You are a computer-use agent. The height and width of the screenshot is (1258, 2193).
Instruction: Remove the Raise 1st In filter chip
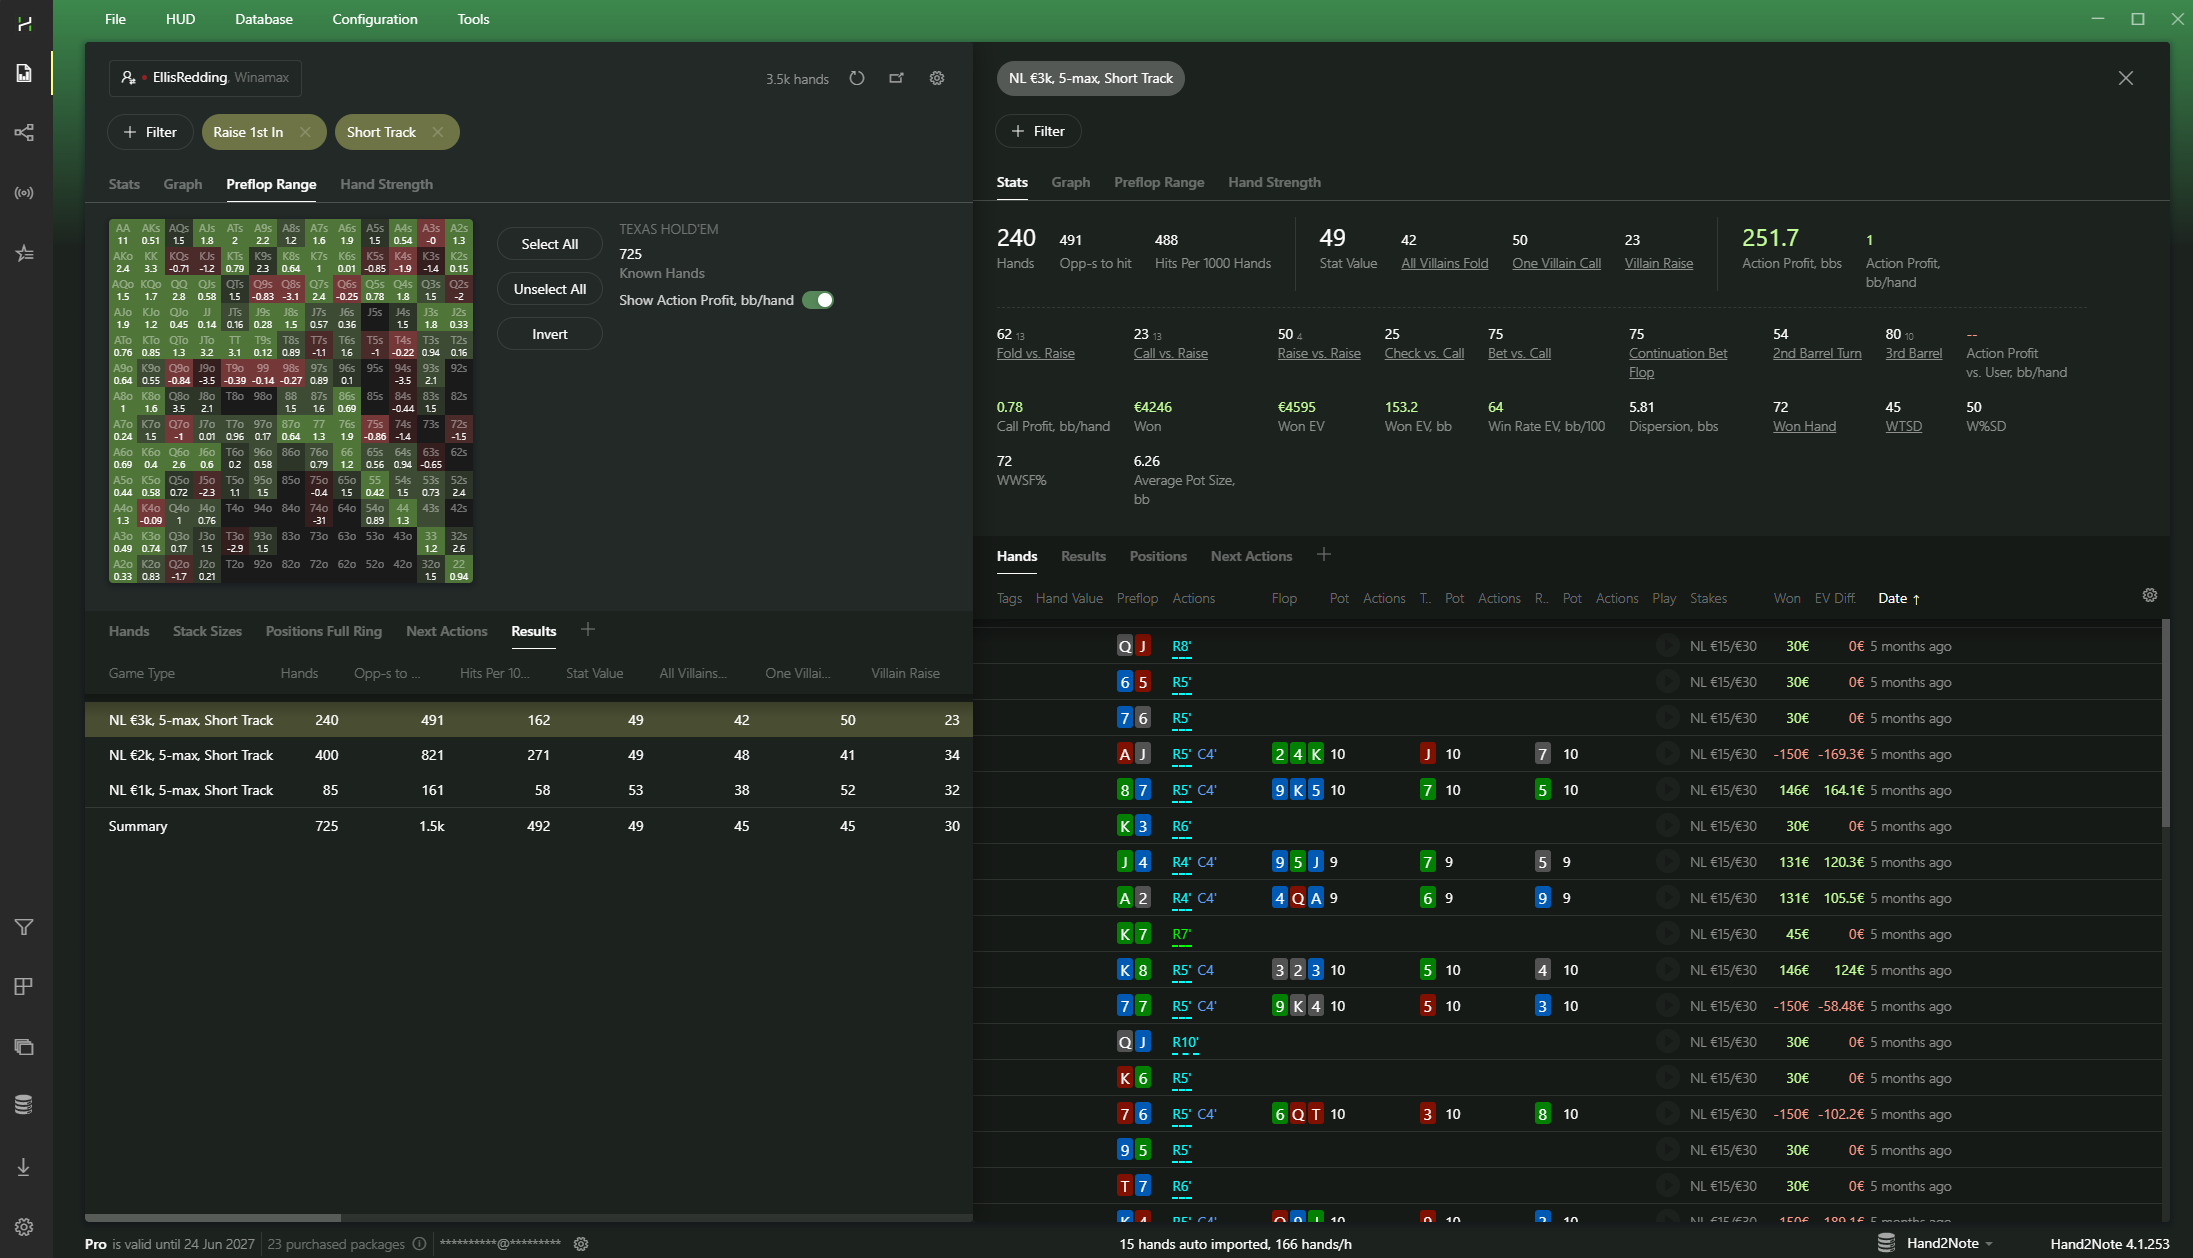tap(305, 132)
